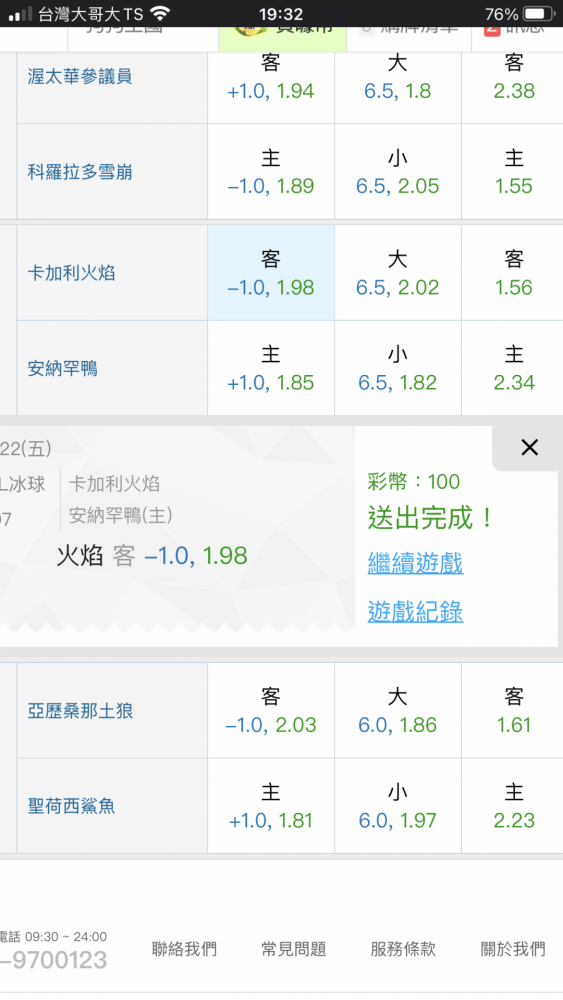Open the 服務條款 footer link
The height and width of the screenshot is (1000, 563).
(x=403, y=949)
